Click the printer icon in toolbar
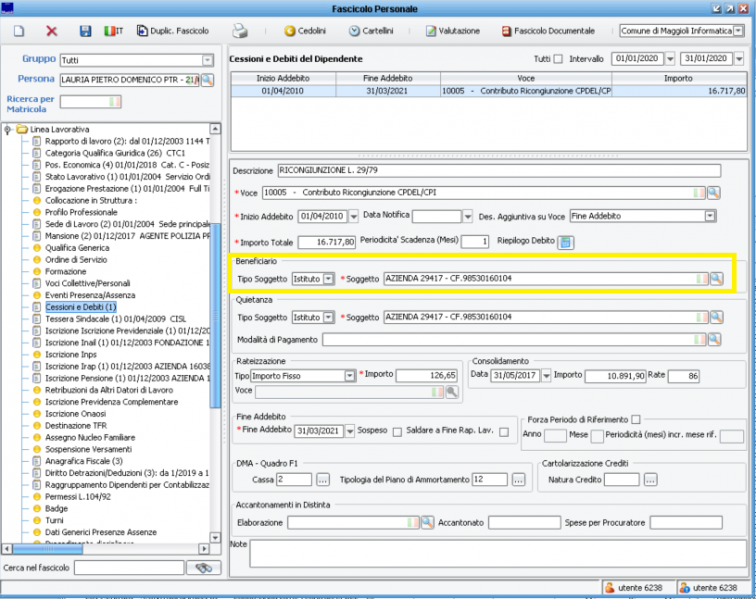This screenshot has height=599, width=756. tap(240, 32)
